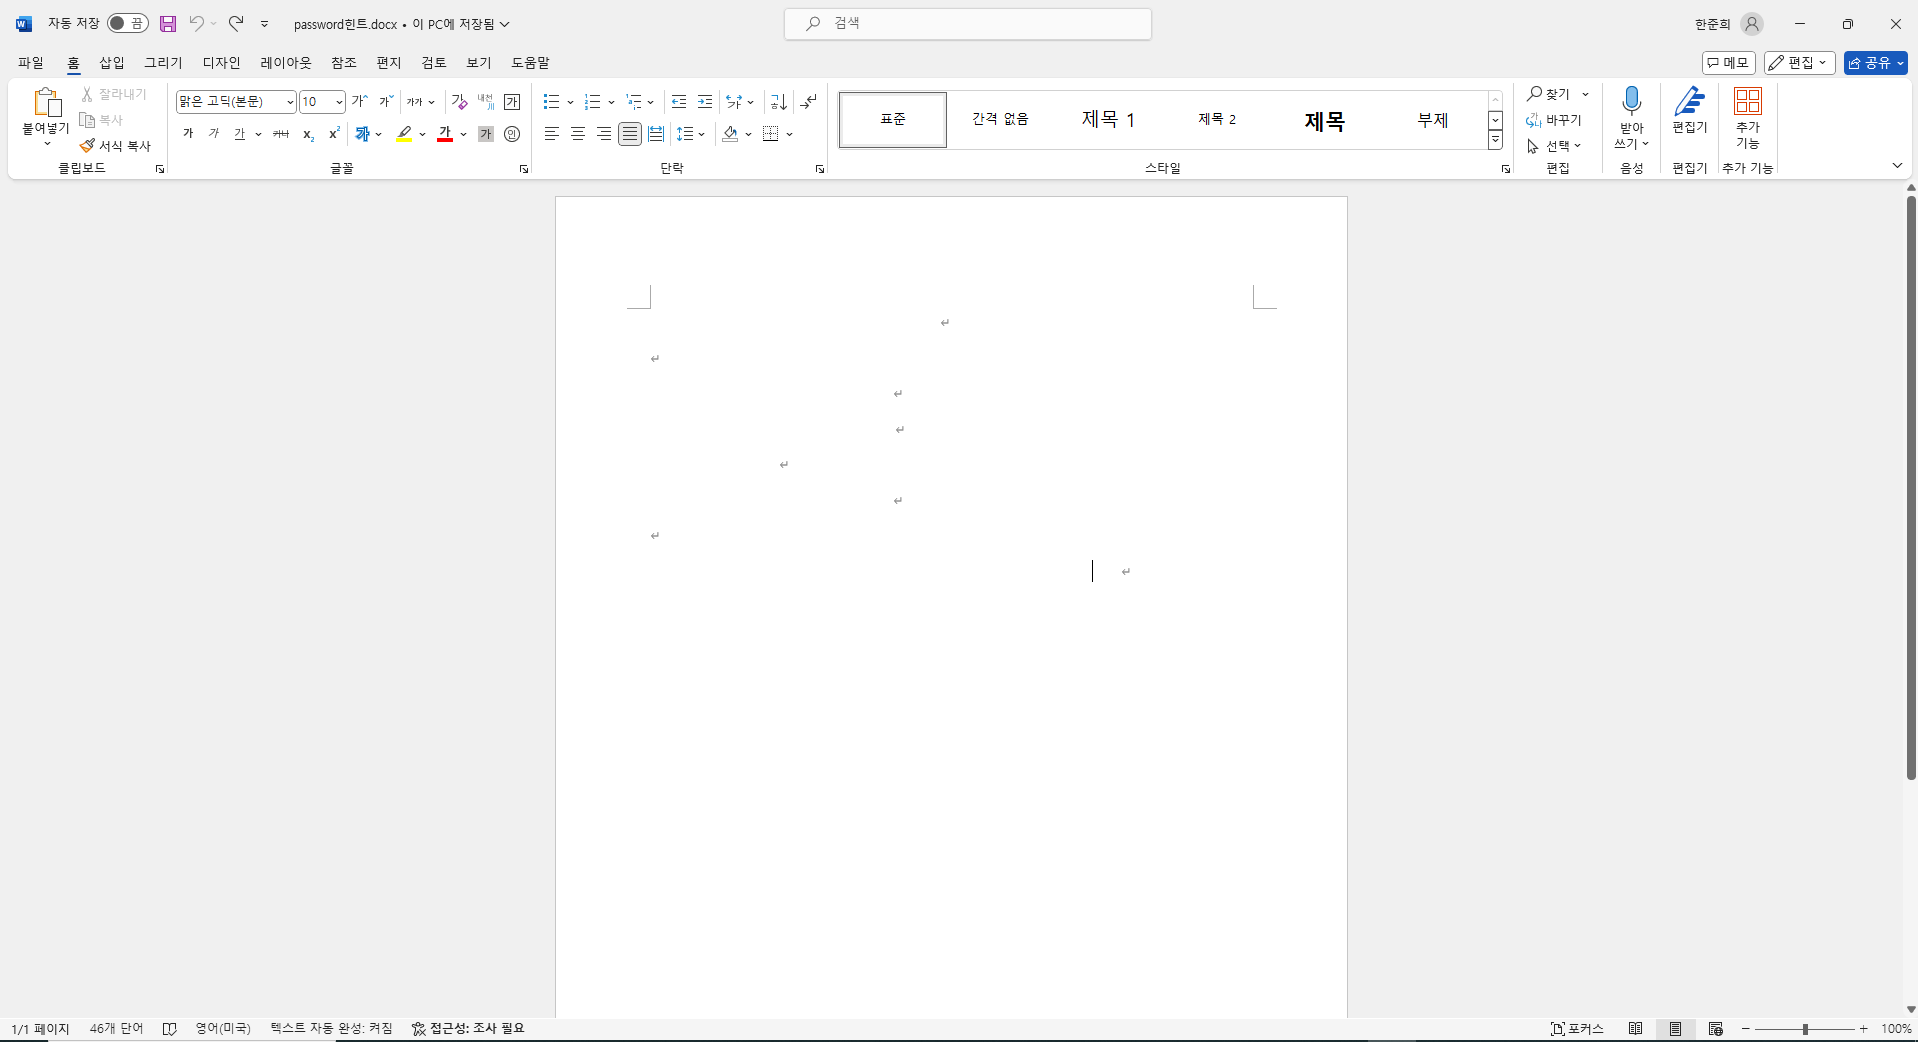This screenshot has height=1042, width=1918.
Task: Open font name combo box
Action: (x=236, y=101)
